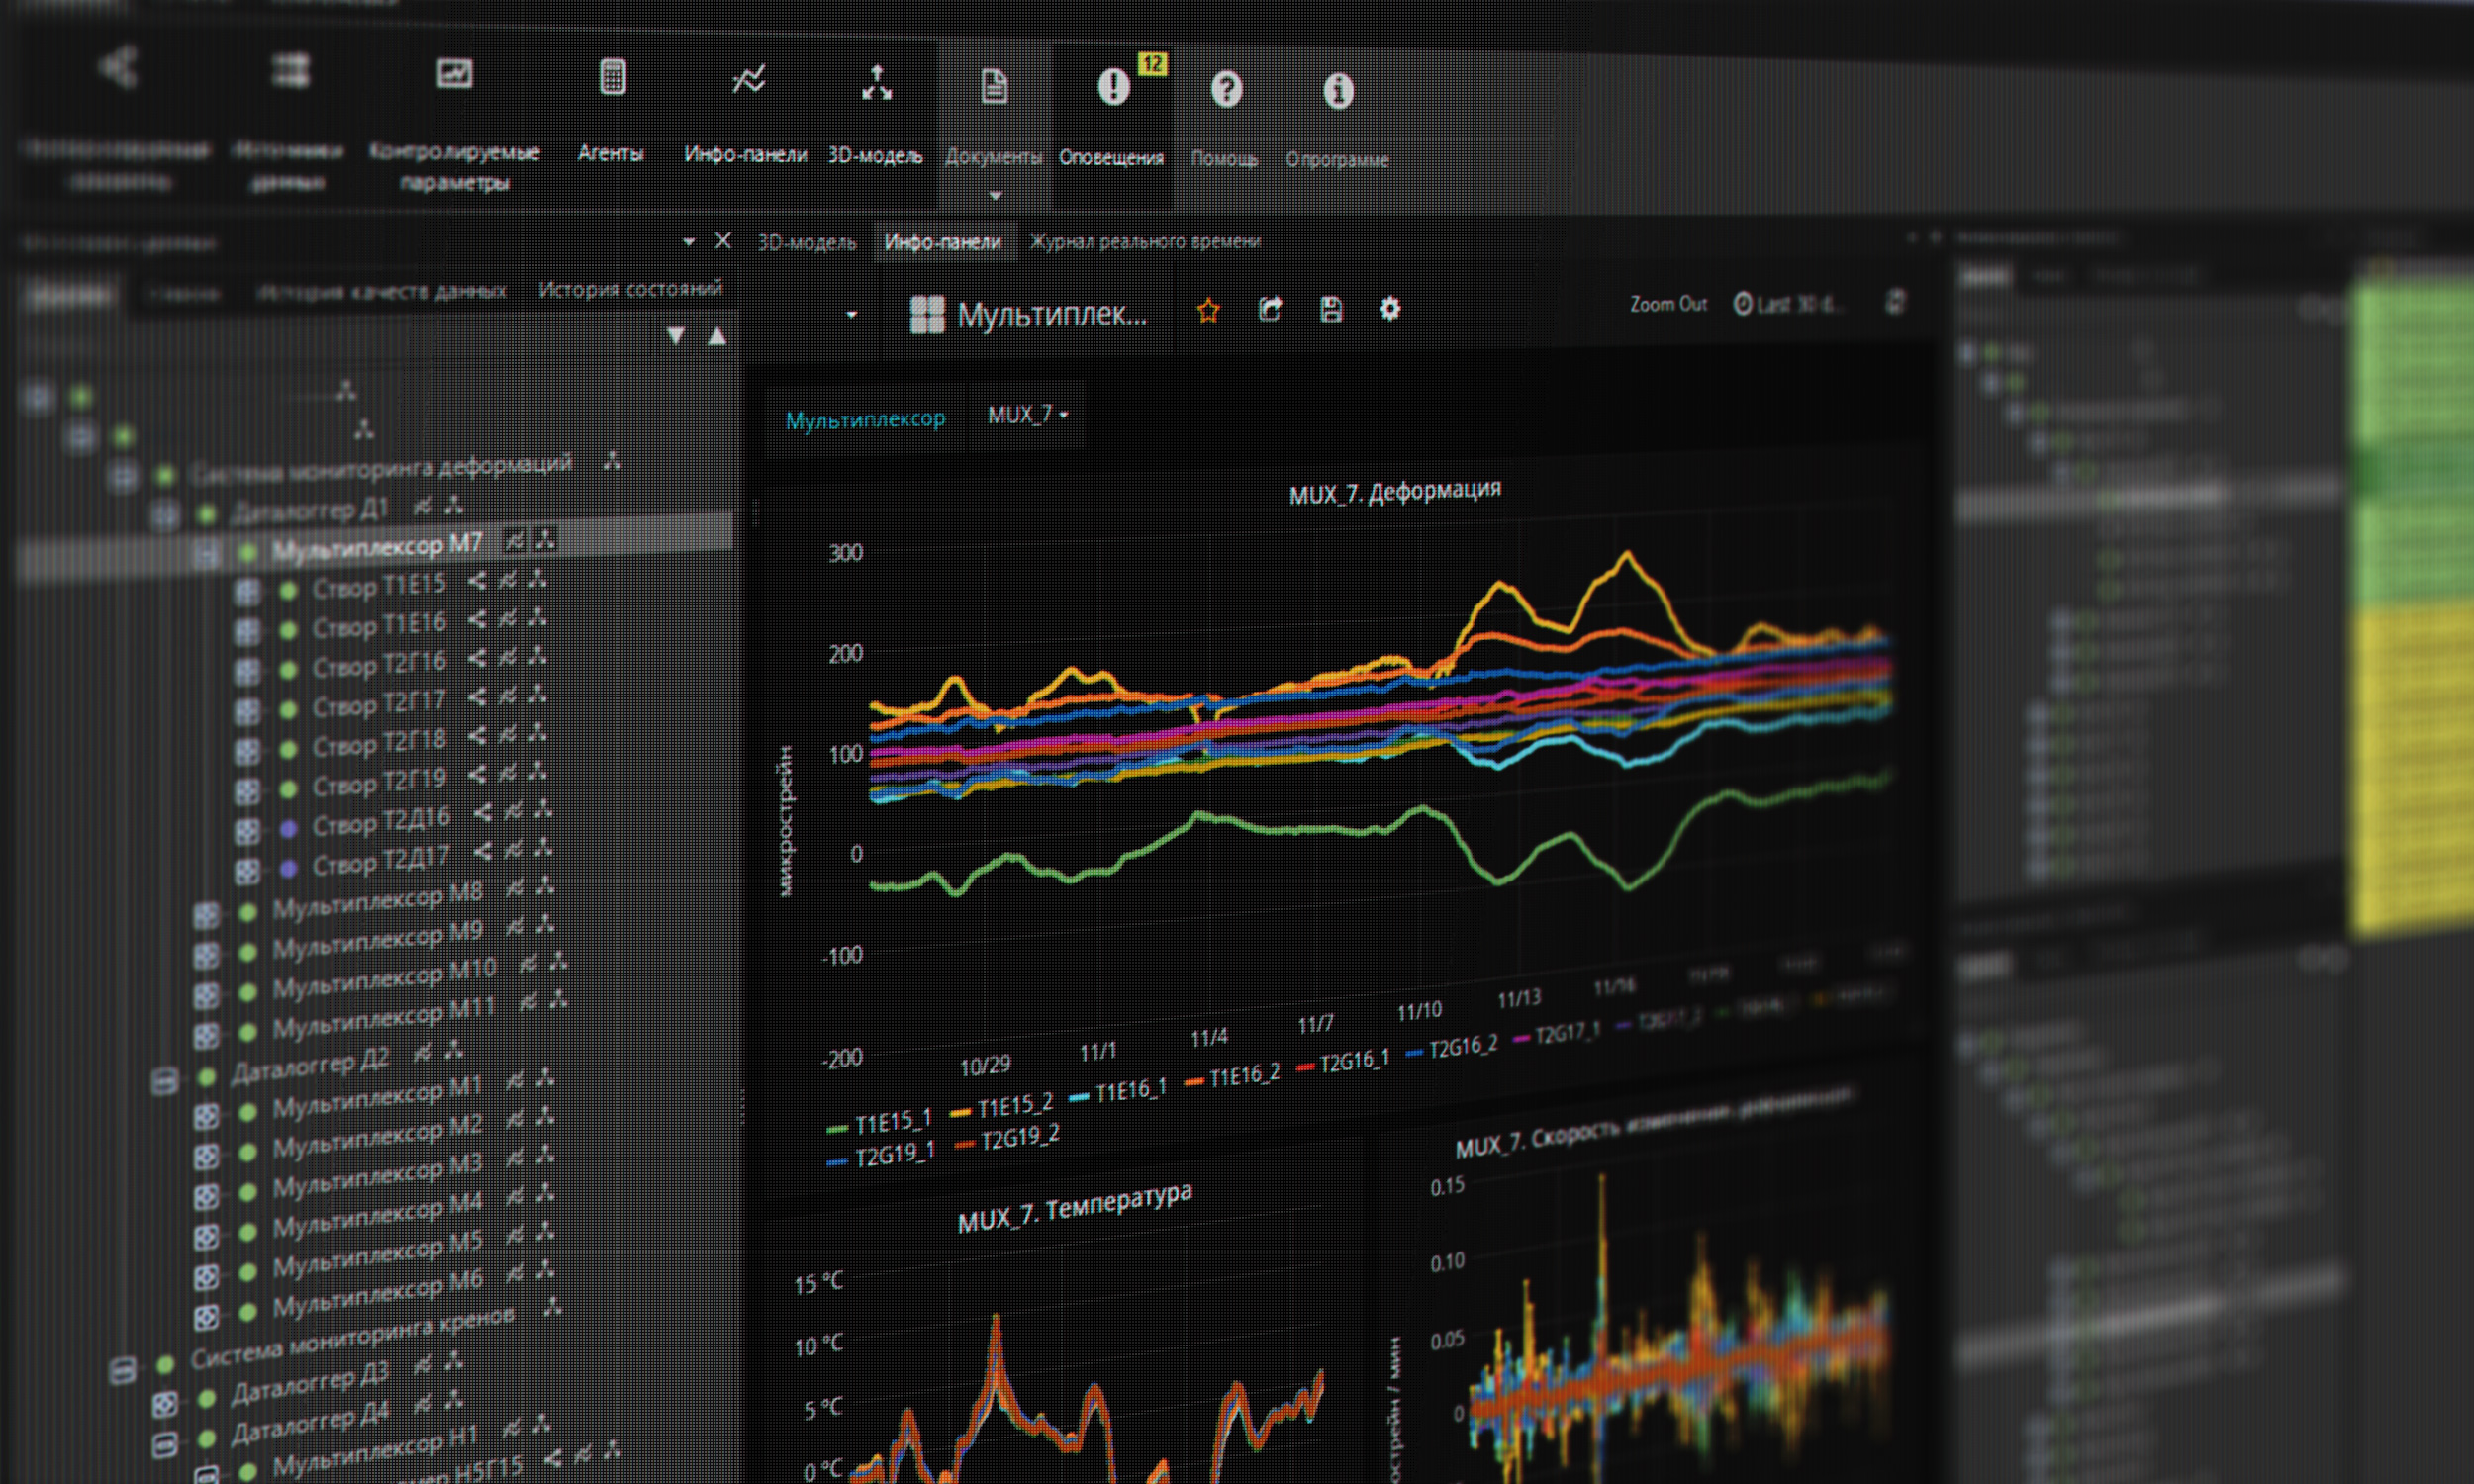2474x1484 pixels.
Task: Switch to История состояний tab
Action: [629, 290]
